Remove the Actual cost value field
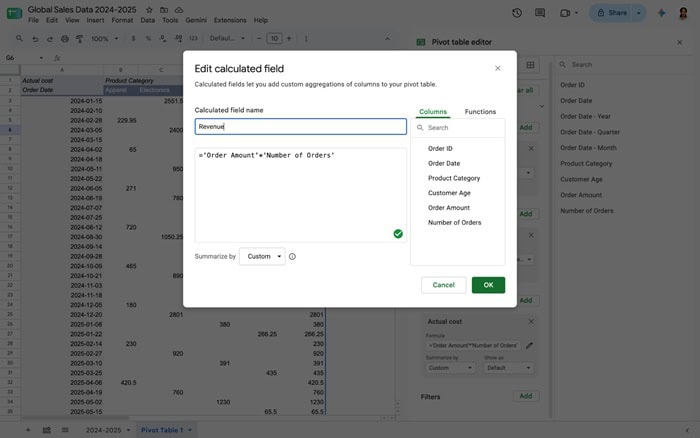 [x=531, y=321]
